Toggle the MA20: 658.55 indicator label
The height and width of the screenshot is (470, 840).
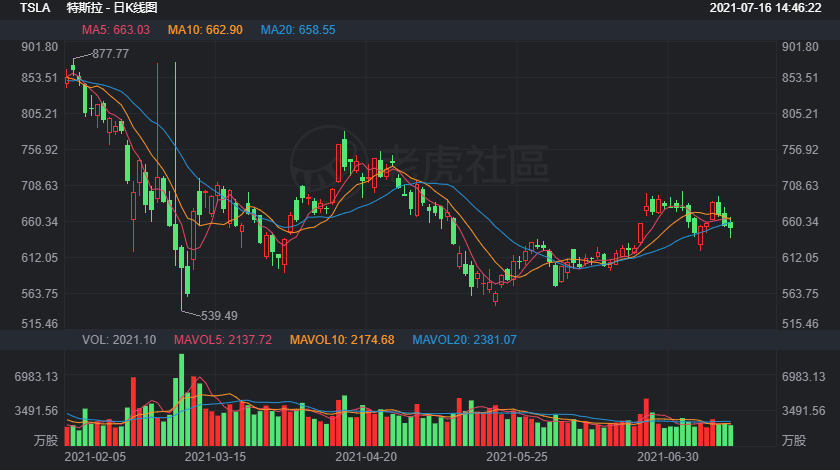pyautogui.click(x=298, y=30)
